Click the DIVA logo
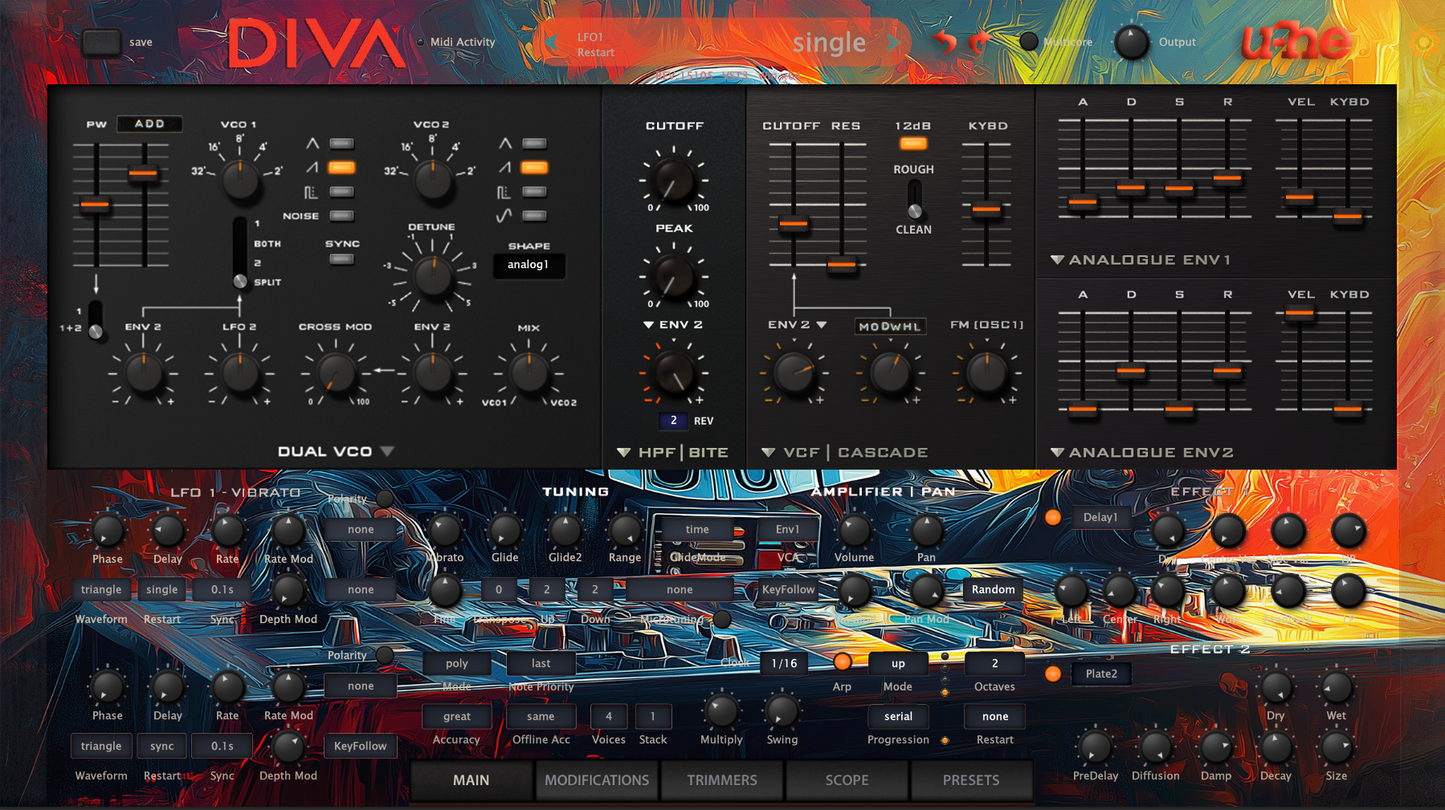Viewport: 1445px width, 810px height. 316,44
